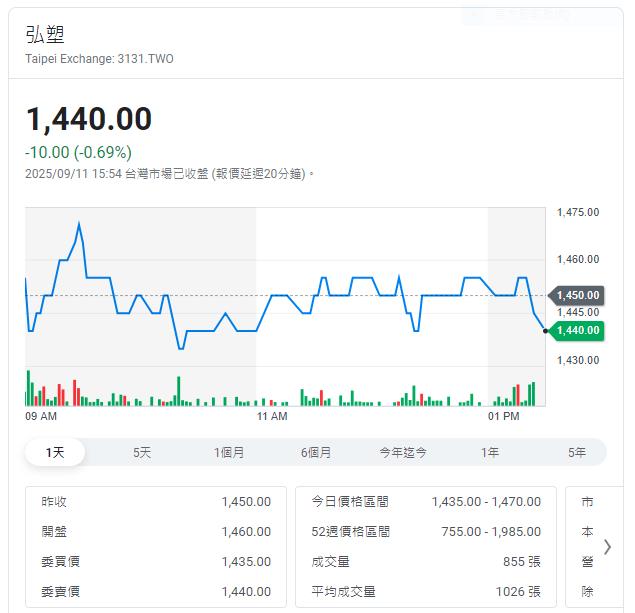Click the Taipei Exchange: 3131.TWO ticker text
The image size is (635, 613).
pyautogui.click(x=99, y=59)
